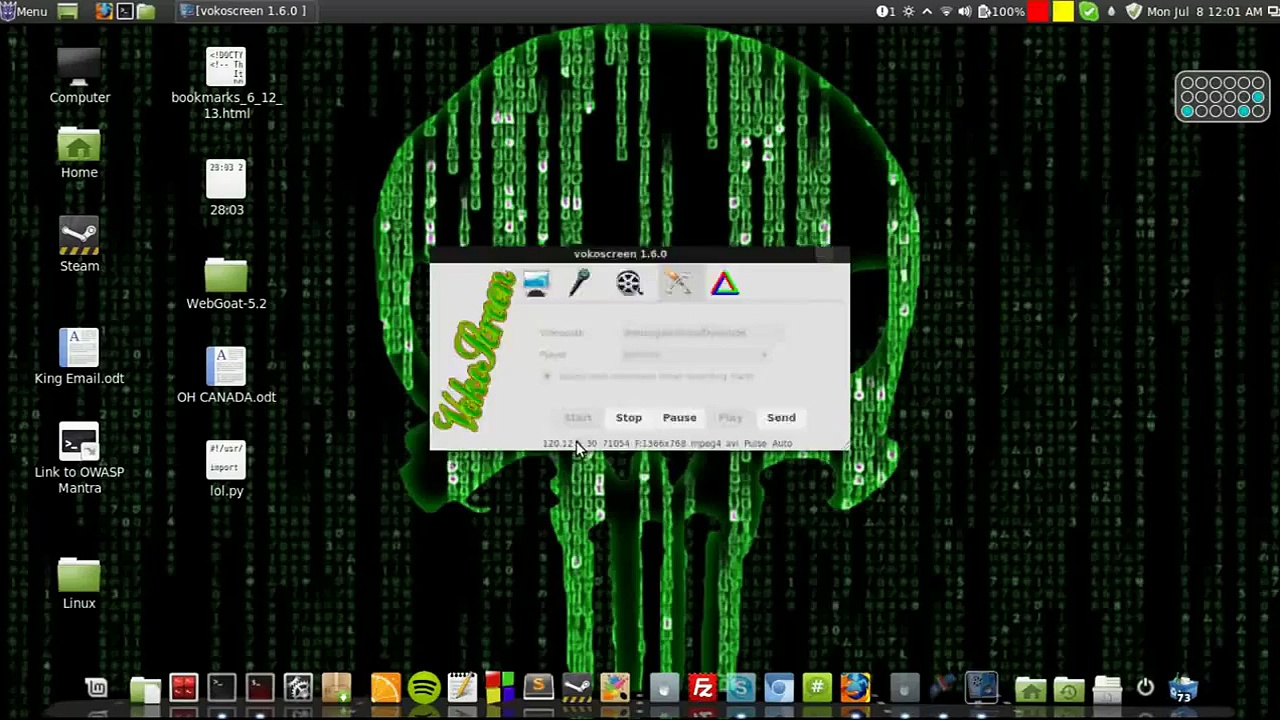This screenshot has width=1280, height=720.
Task: Click the Stop button in vokoscreen
Action: [x=629, y=418]
